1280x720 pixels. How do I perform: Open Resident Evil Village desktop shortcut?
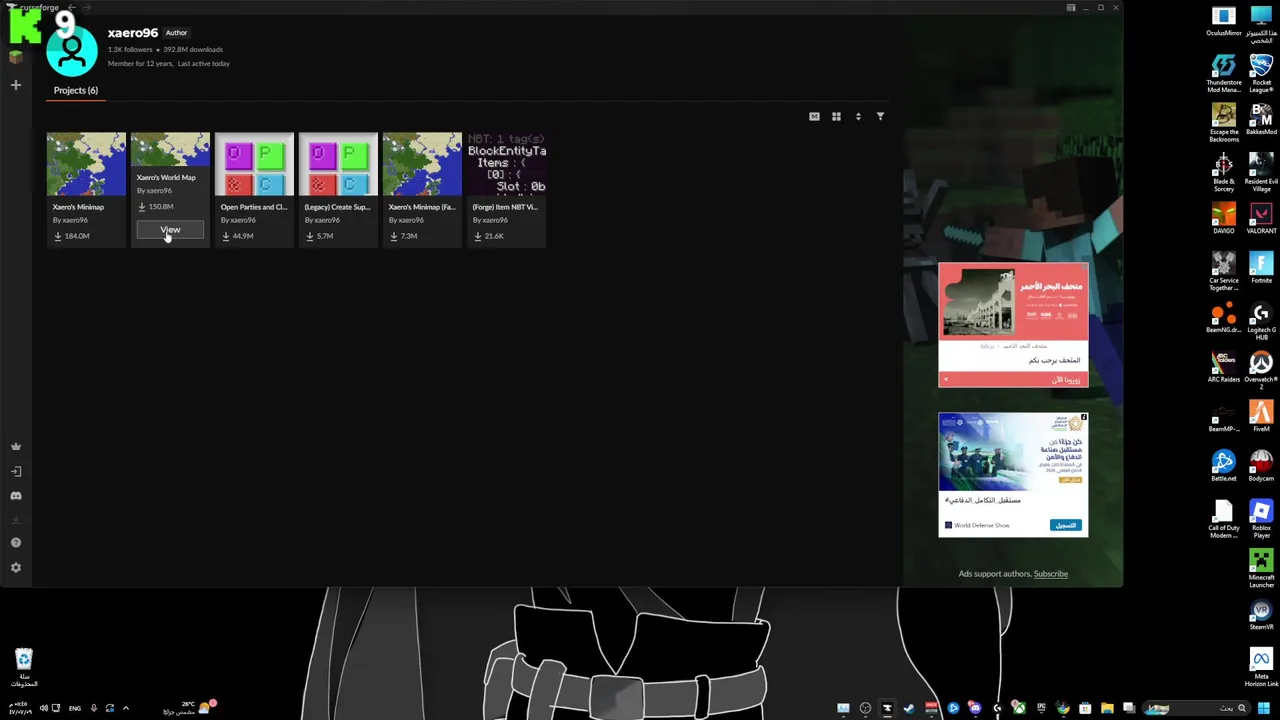(1261, 173)
